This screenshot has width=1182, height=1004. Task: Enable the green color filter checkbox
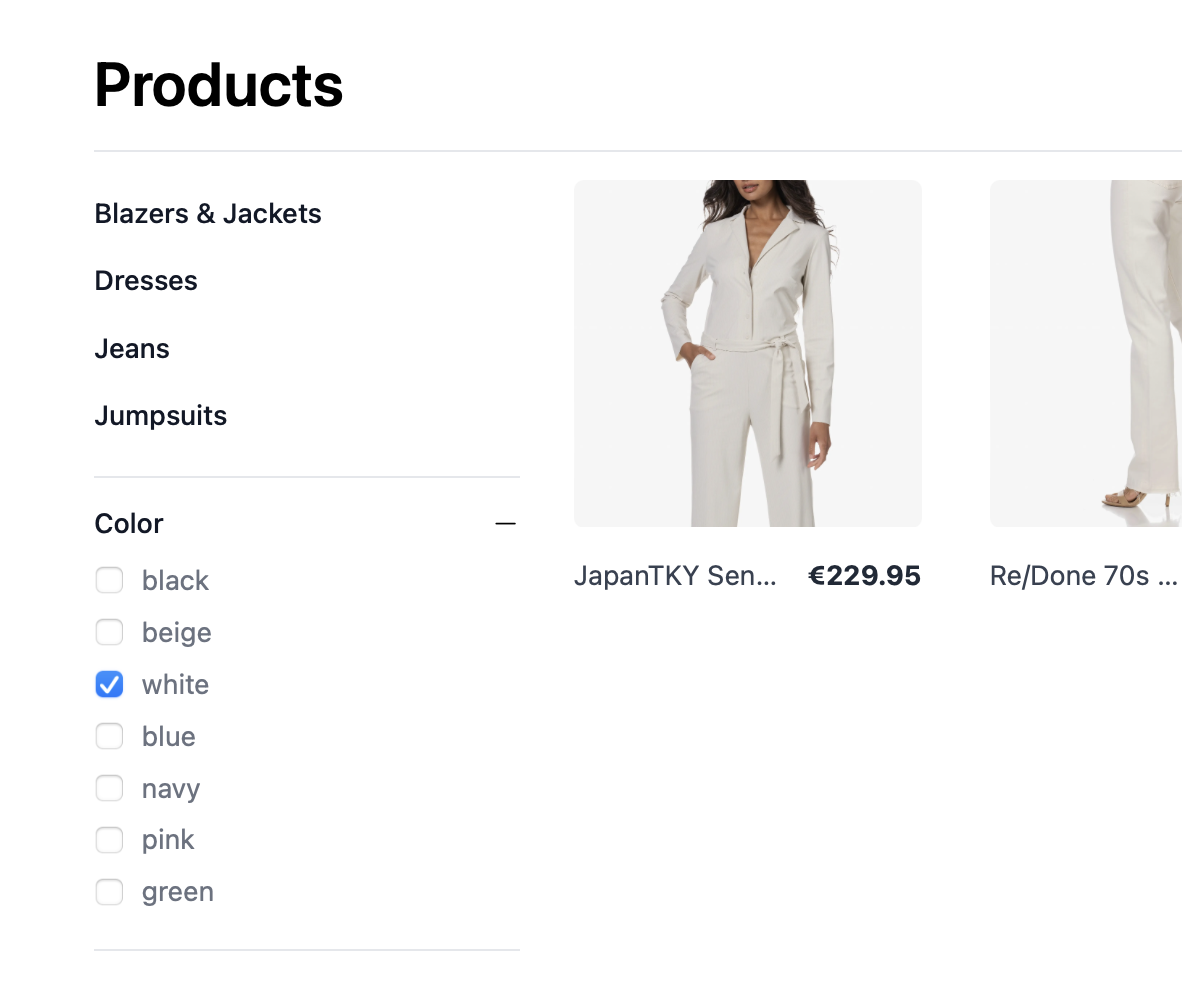[x=109, y=893]
